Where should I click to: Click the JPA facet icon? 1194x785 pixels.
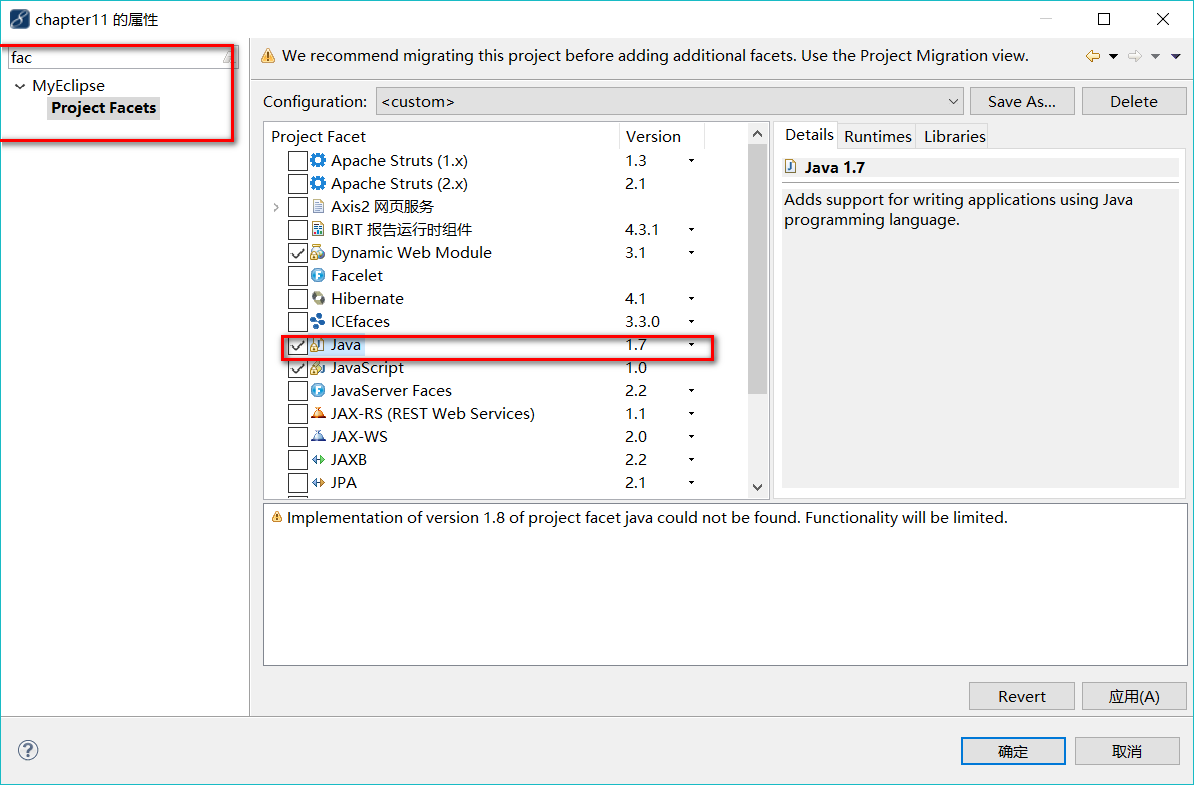[x=318, y=483]
